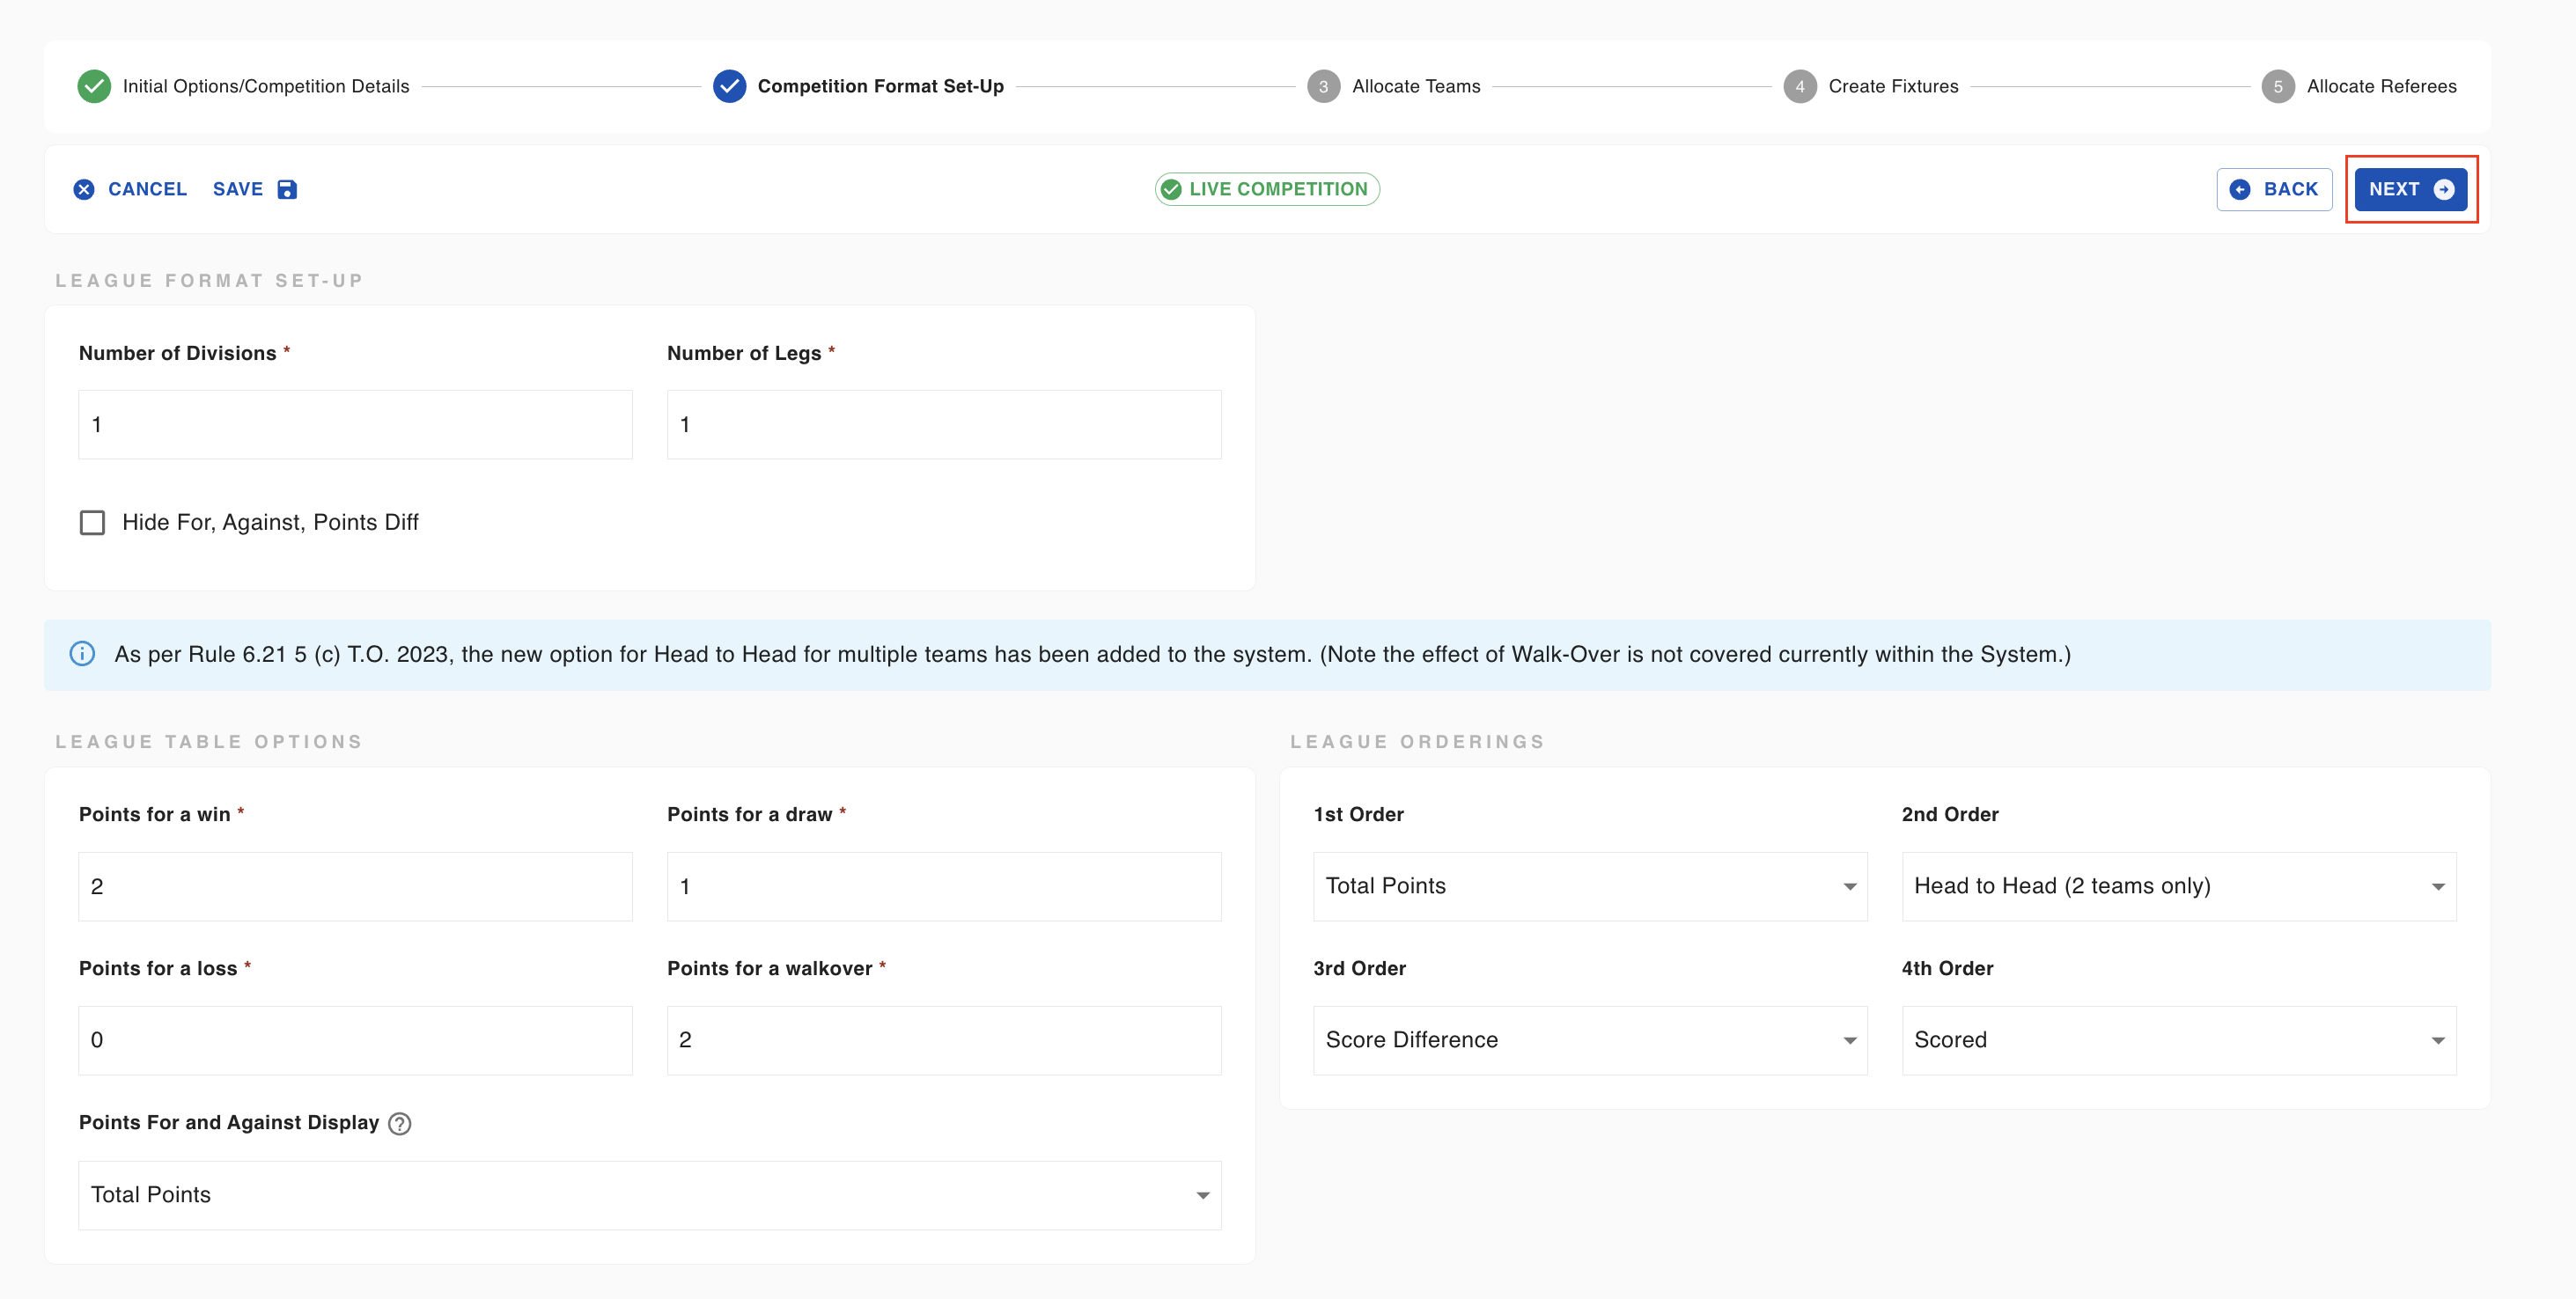Click the step 3 circle icon for Allocate Teams

(1323, 86)
